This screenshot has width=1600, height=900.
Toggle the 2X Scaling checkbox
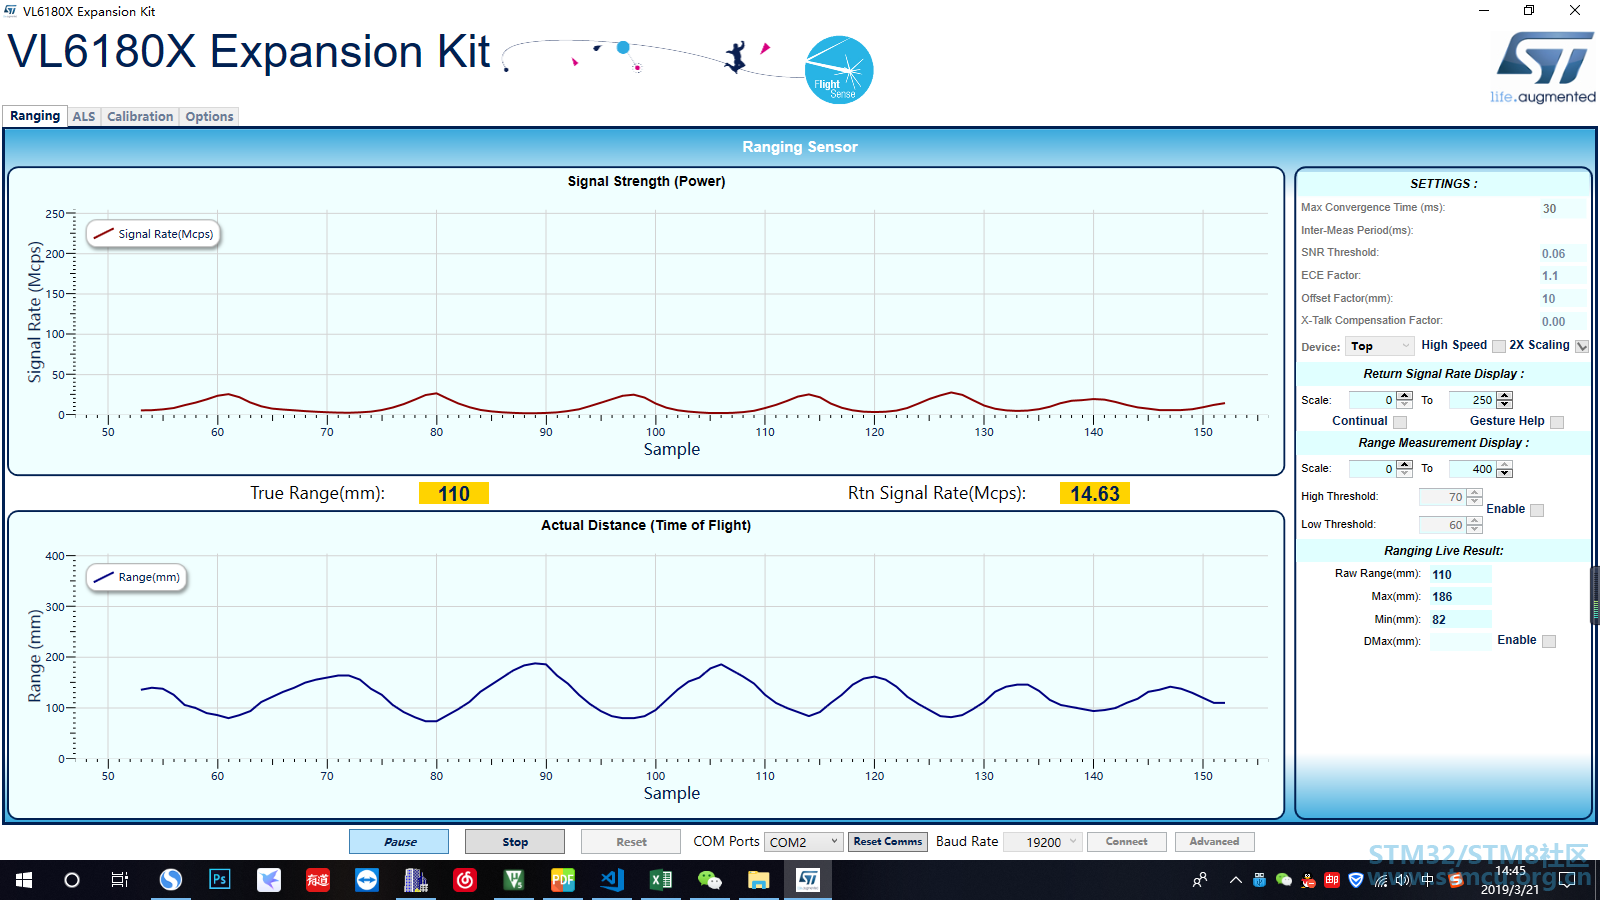[1582, 346]
